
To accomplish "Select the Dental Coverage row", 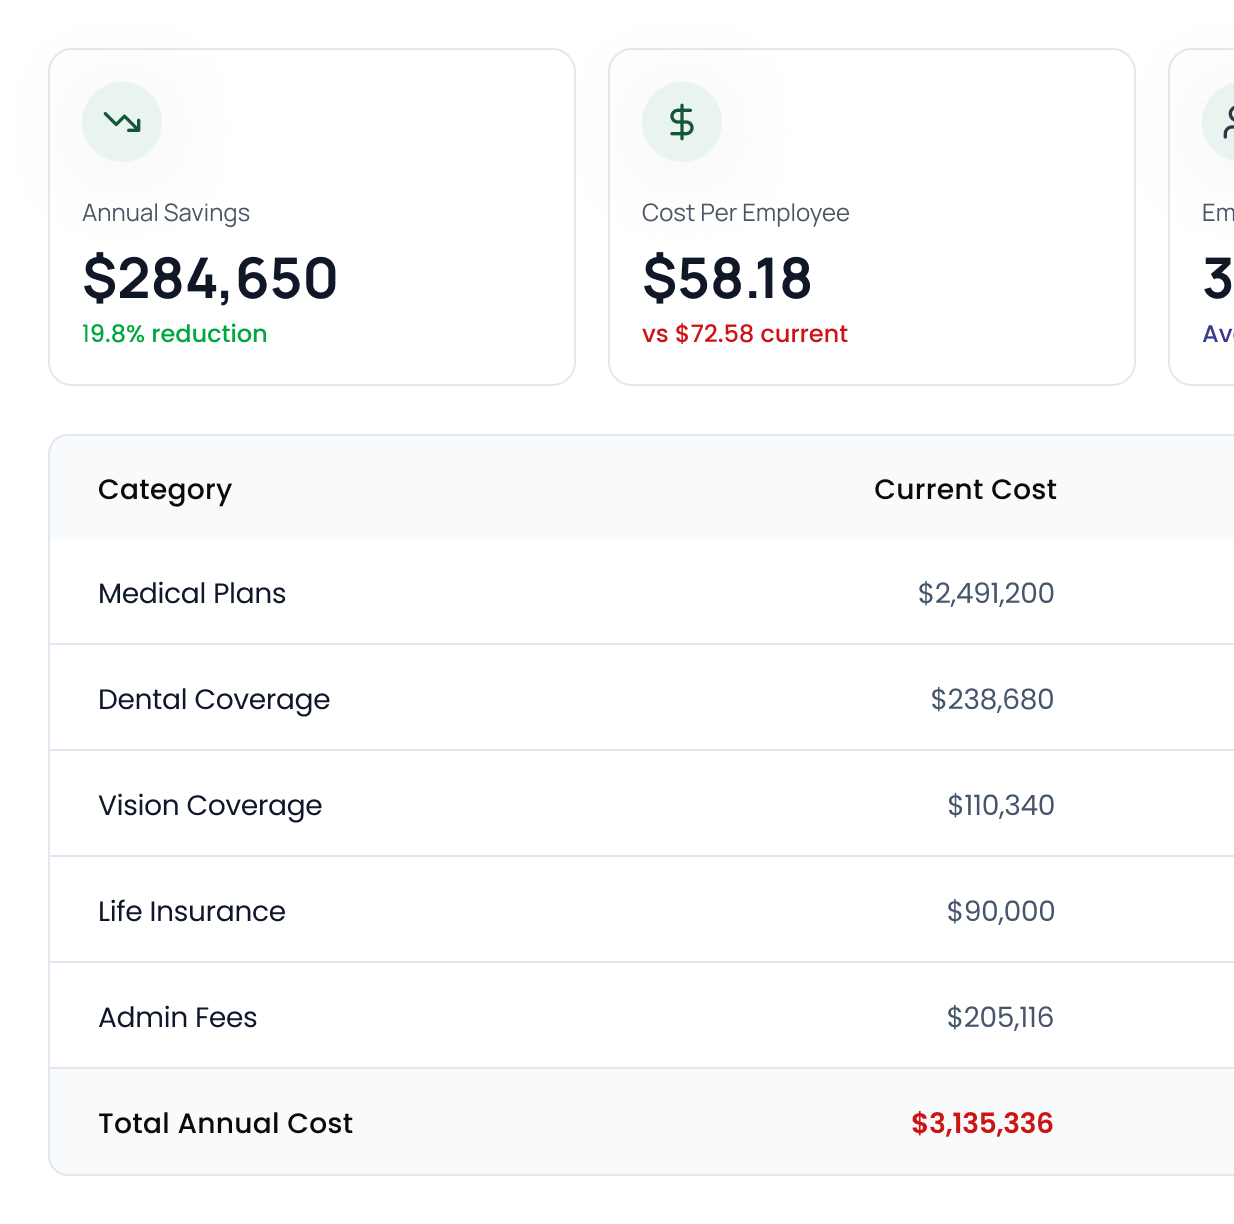I will (214, 700).
